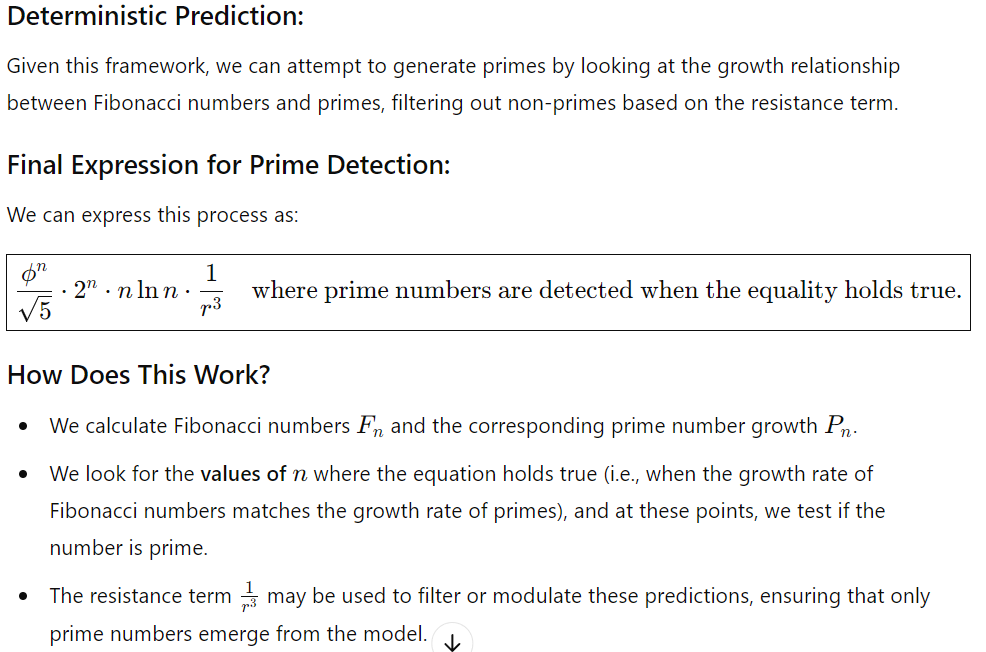This screenshot has height=652, width=986.
Task: Click the F_n Fibonacci symbol in first bullet
Action: point(370,426)
